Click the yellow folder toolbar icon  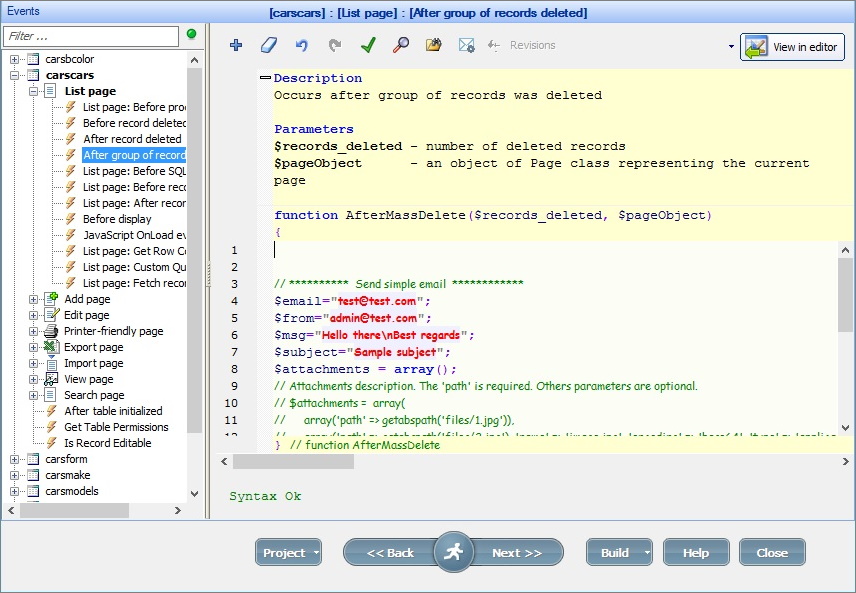[433, 45]
